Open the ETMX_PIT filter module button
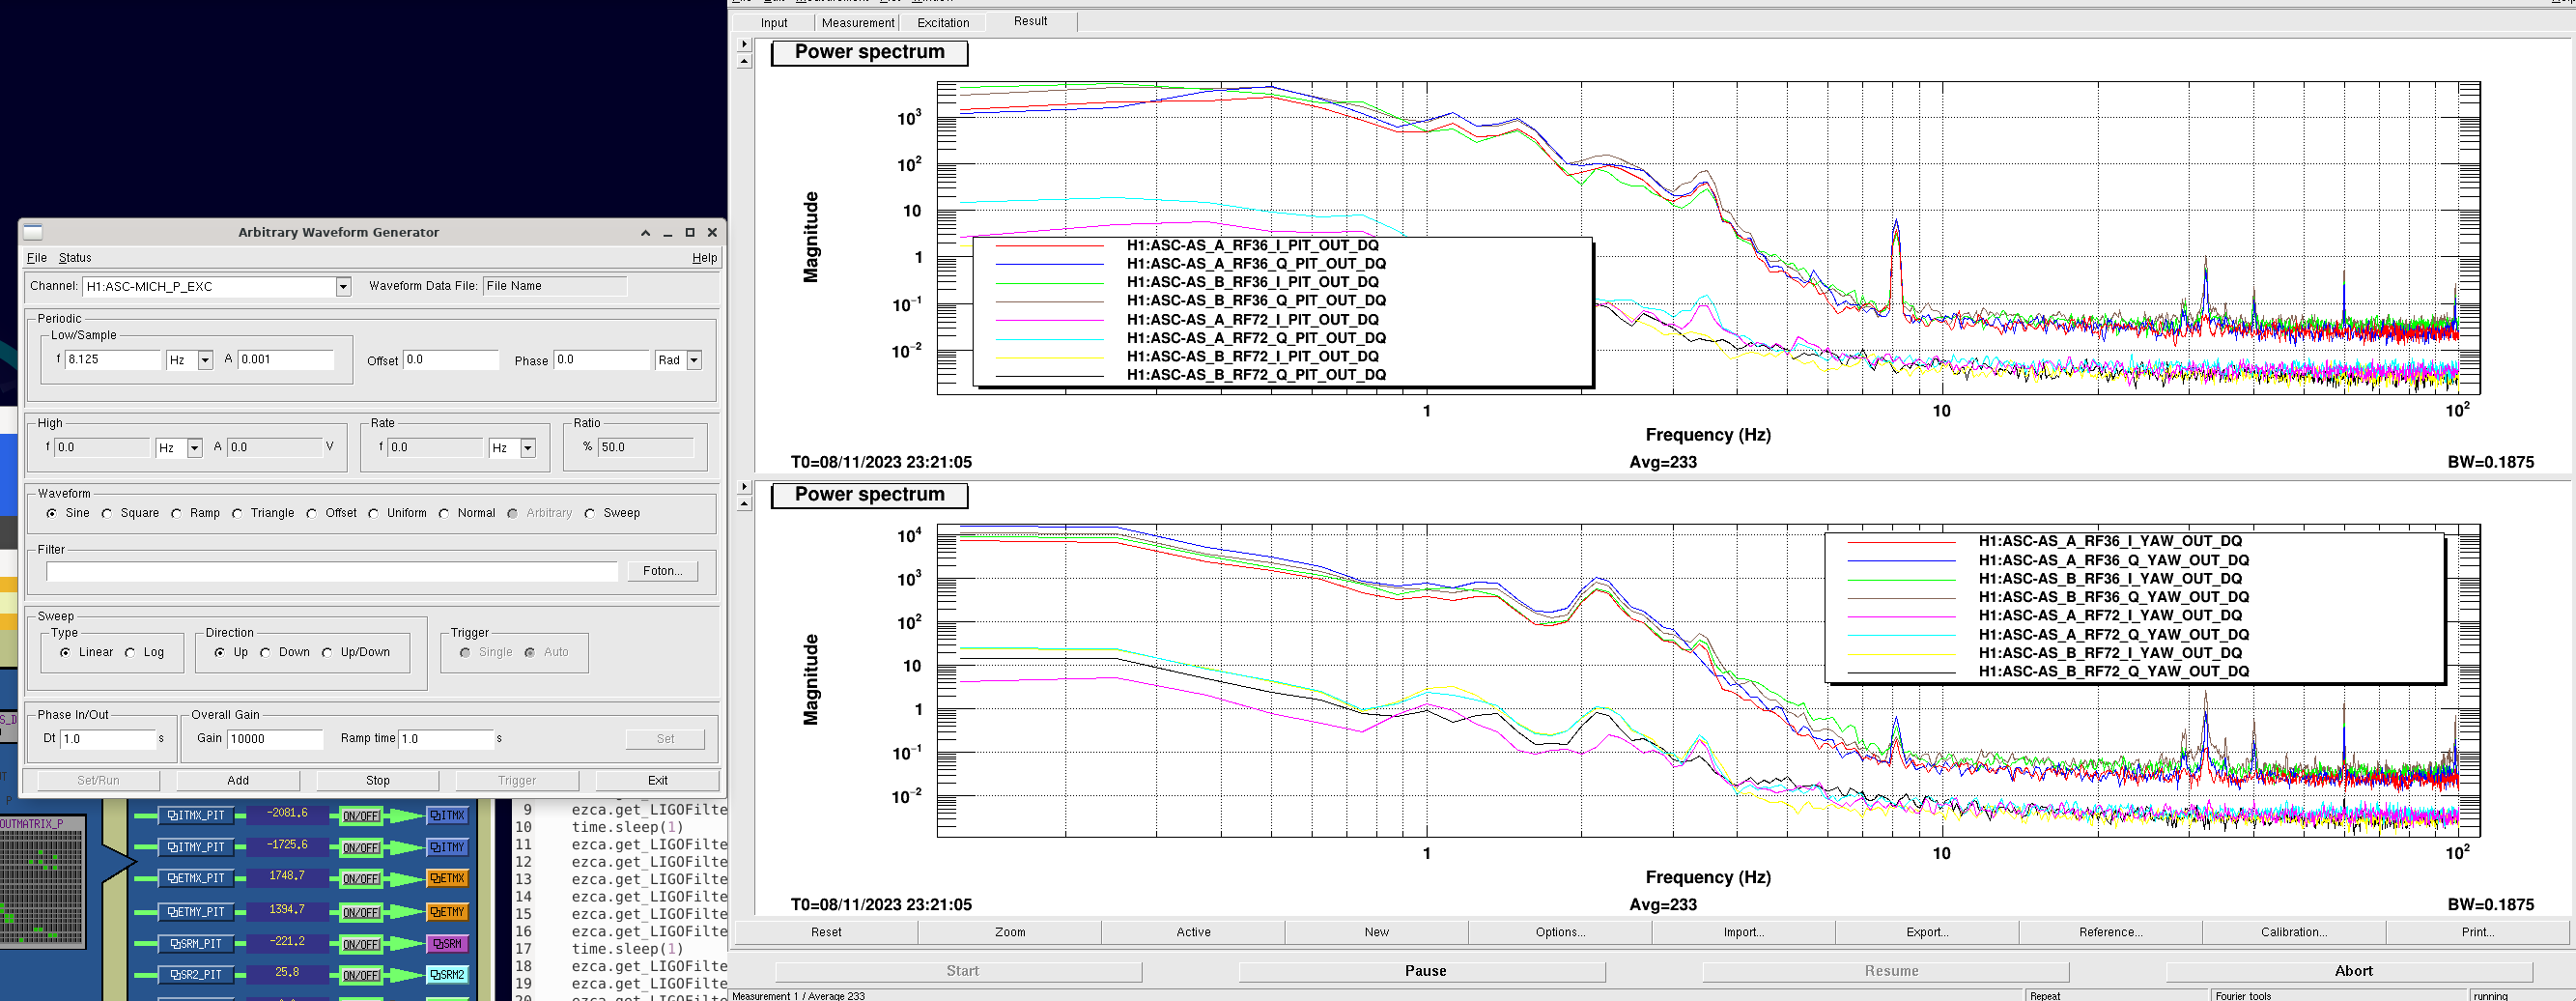 (x=196, y=878)
